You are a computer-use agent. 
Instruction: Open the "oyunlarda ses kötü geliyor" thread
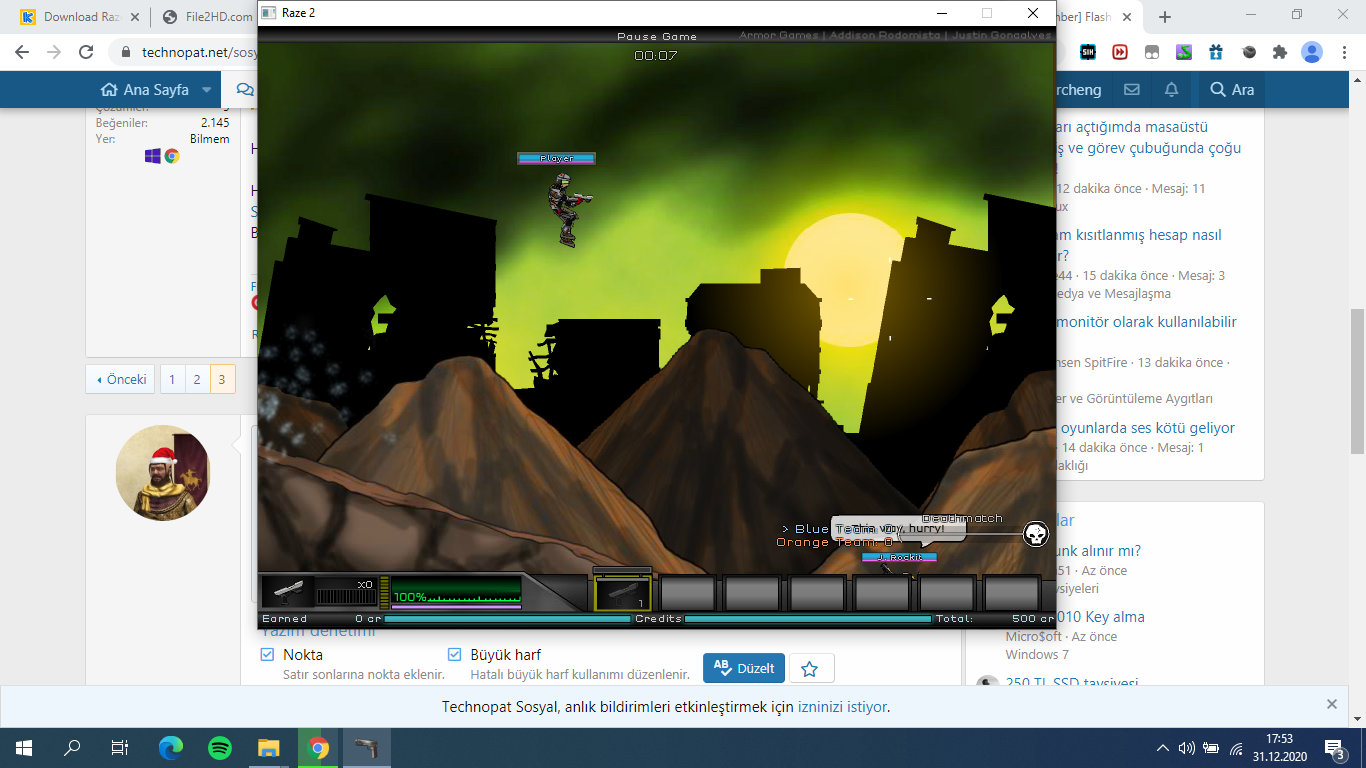point(1147,427)
